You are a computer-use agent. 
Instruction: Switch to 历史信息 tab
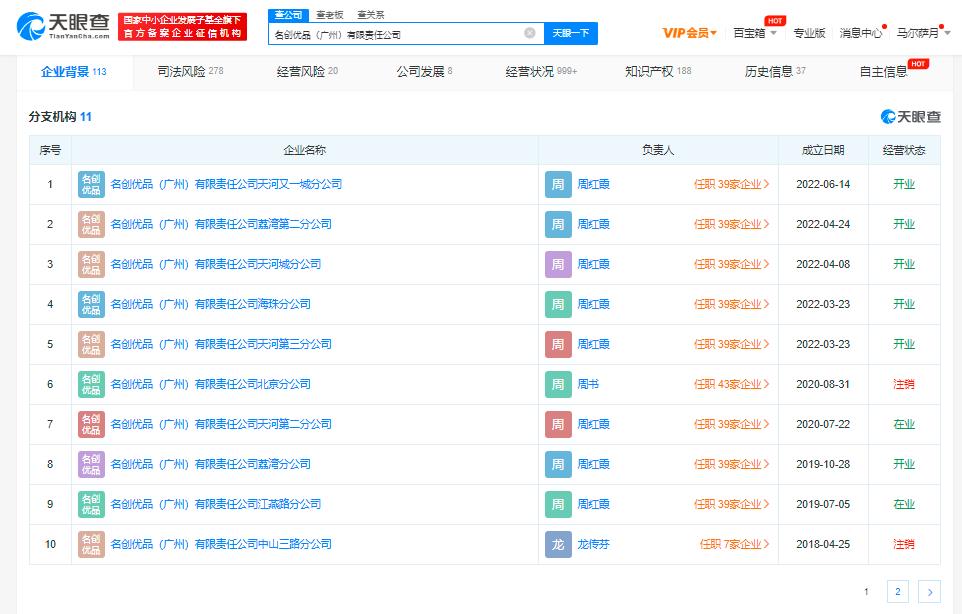[775, 72]
